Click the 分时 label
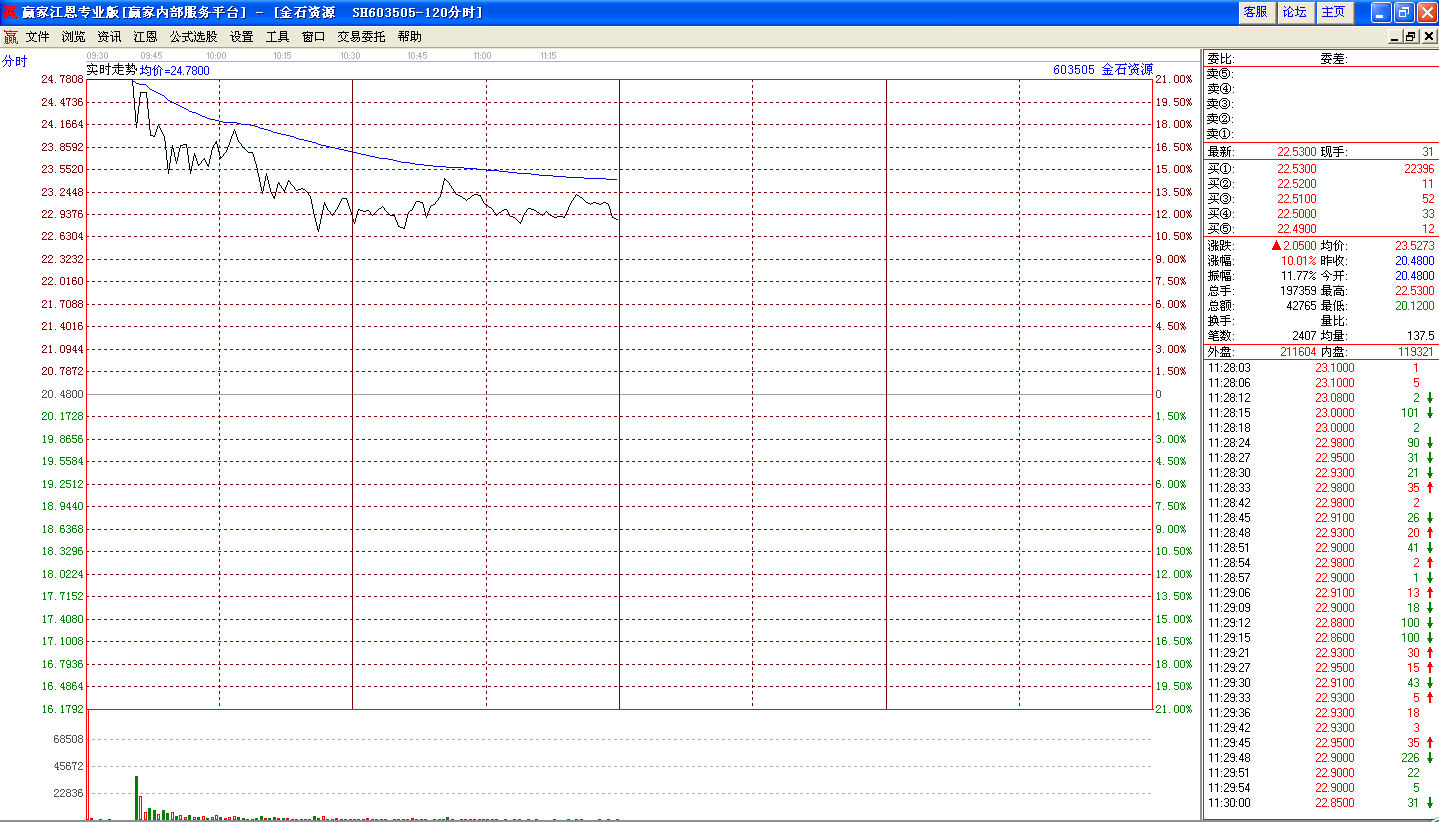This screenshot has width=1439, height=822. pos(14,61)
